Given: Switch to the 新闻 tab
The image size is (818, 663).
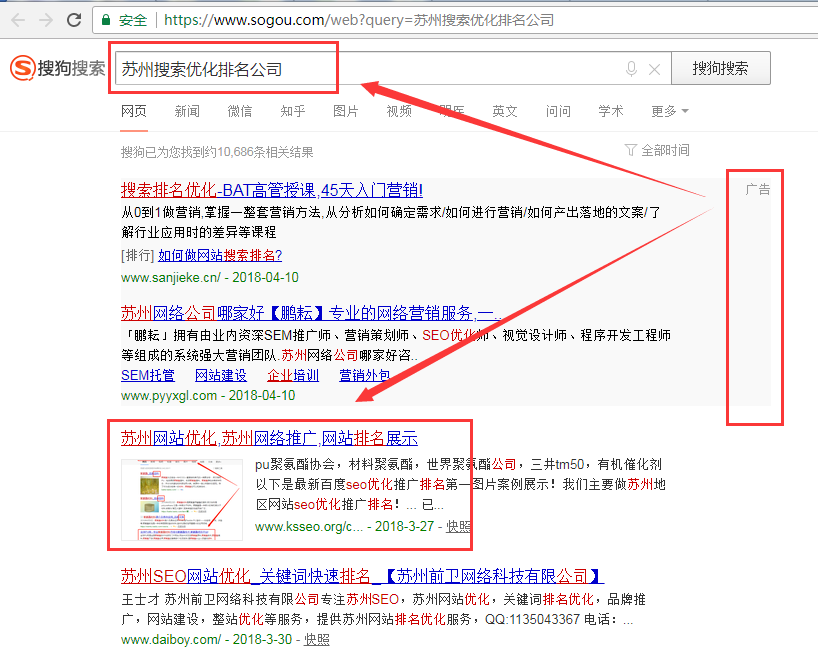Looking at the screenshot, I should (187, 111).
